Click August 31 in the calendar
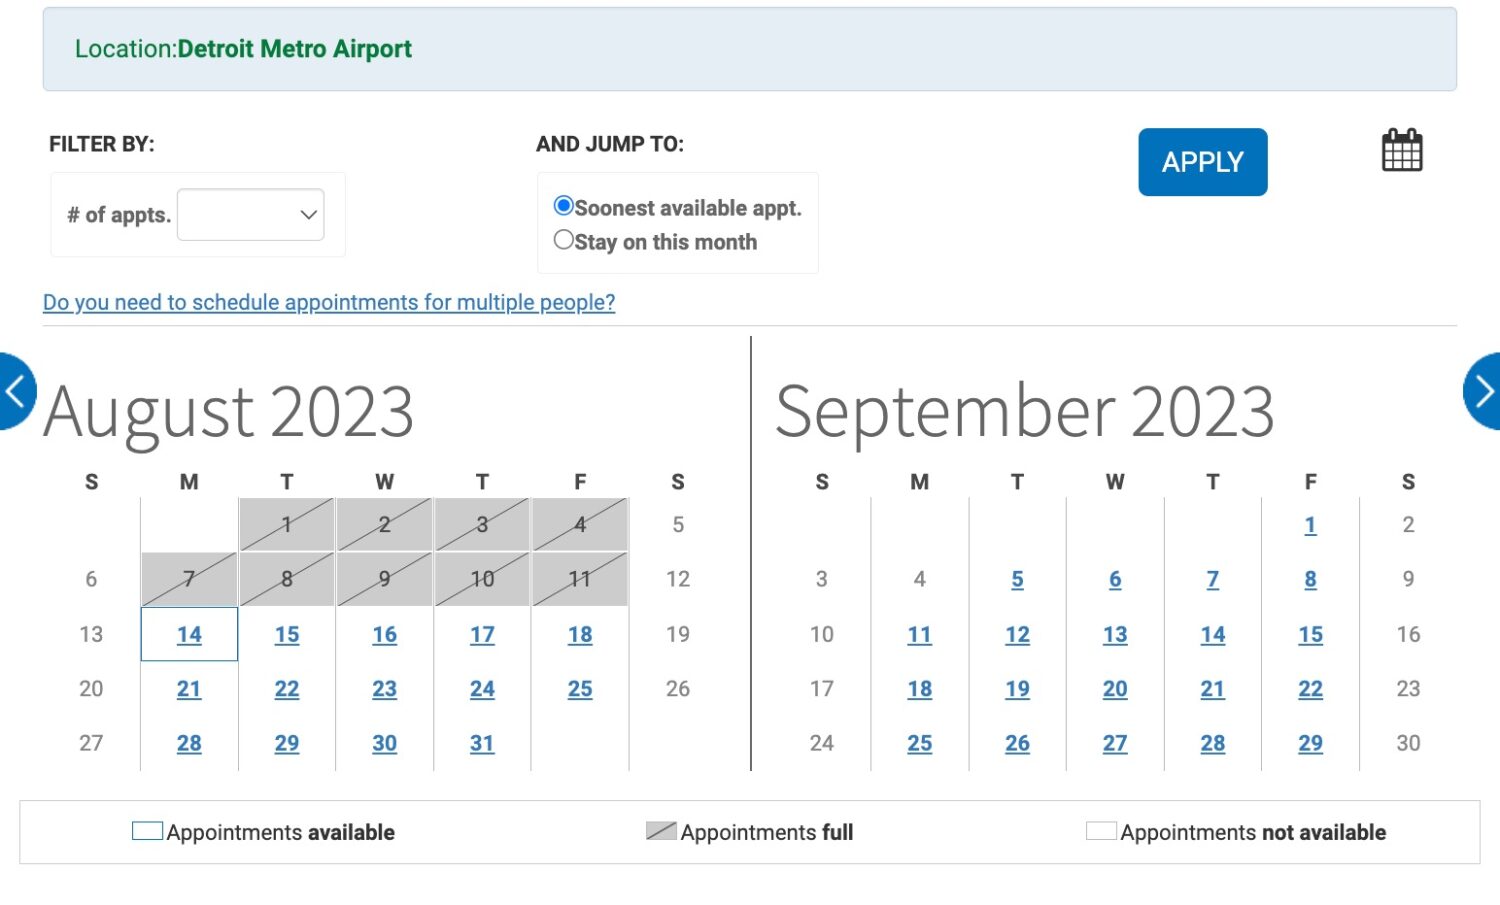1500x905 pixels. click(x=482, y=744)
